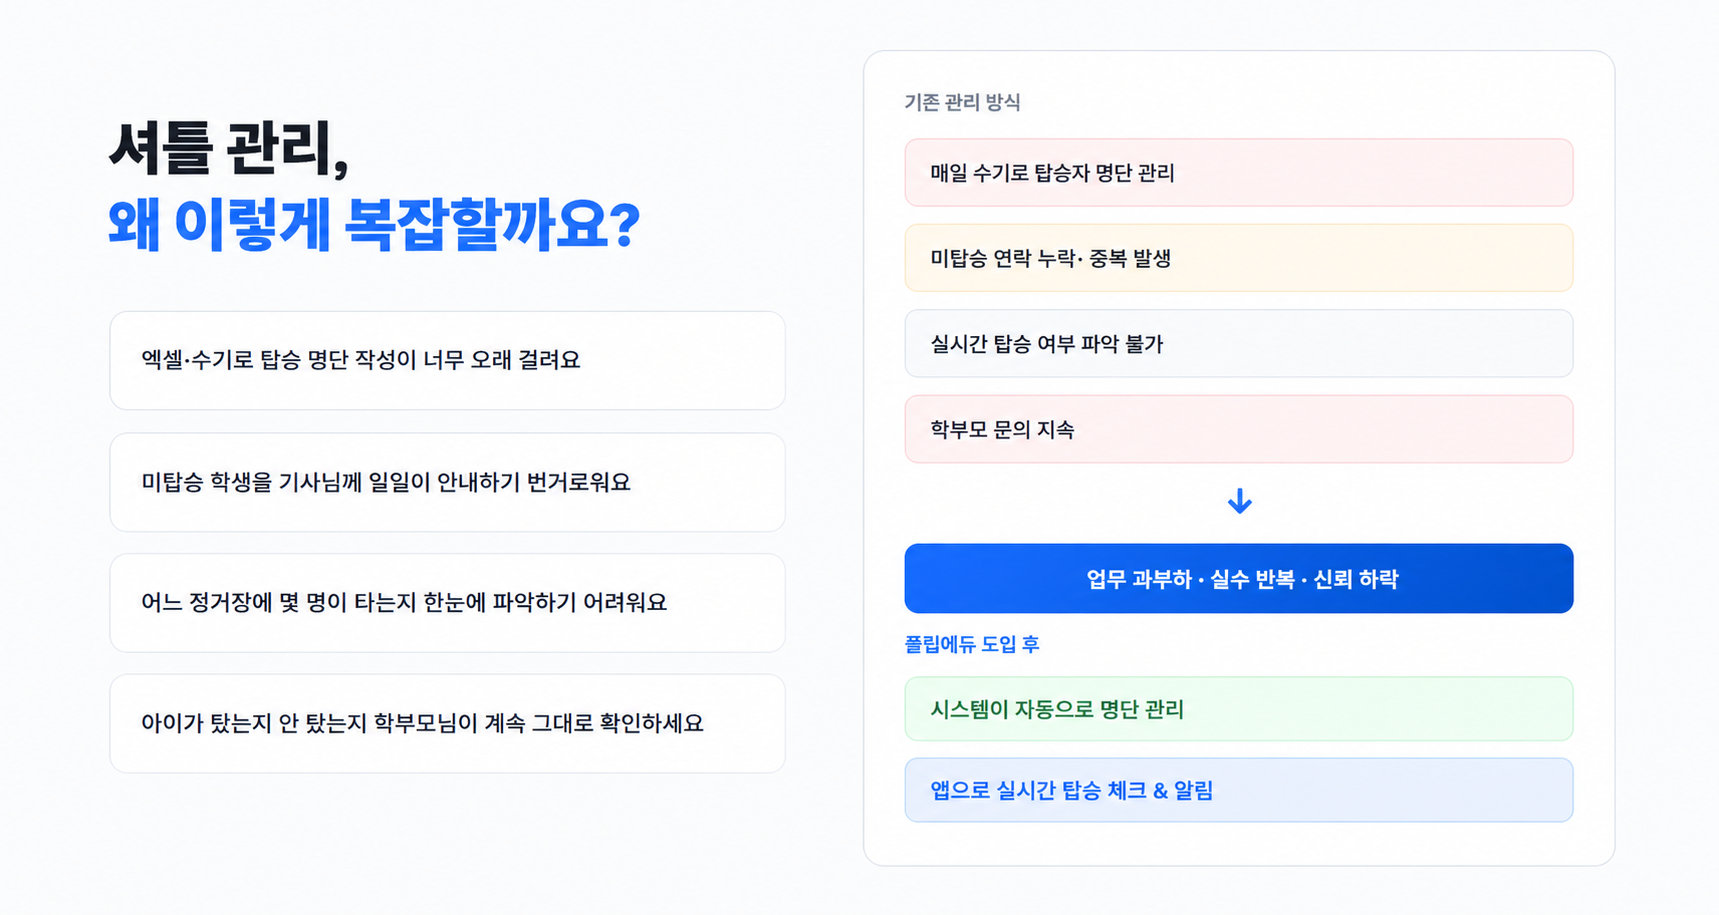Click the 신뢰 하락 text in blue bar

click(1355, 579)
